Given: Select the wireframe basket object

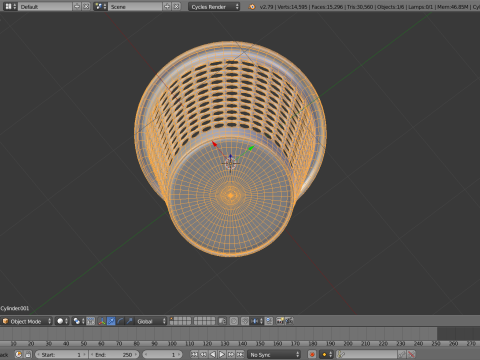Looking at the screenshot, I should pos(230,149).
